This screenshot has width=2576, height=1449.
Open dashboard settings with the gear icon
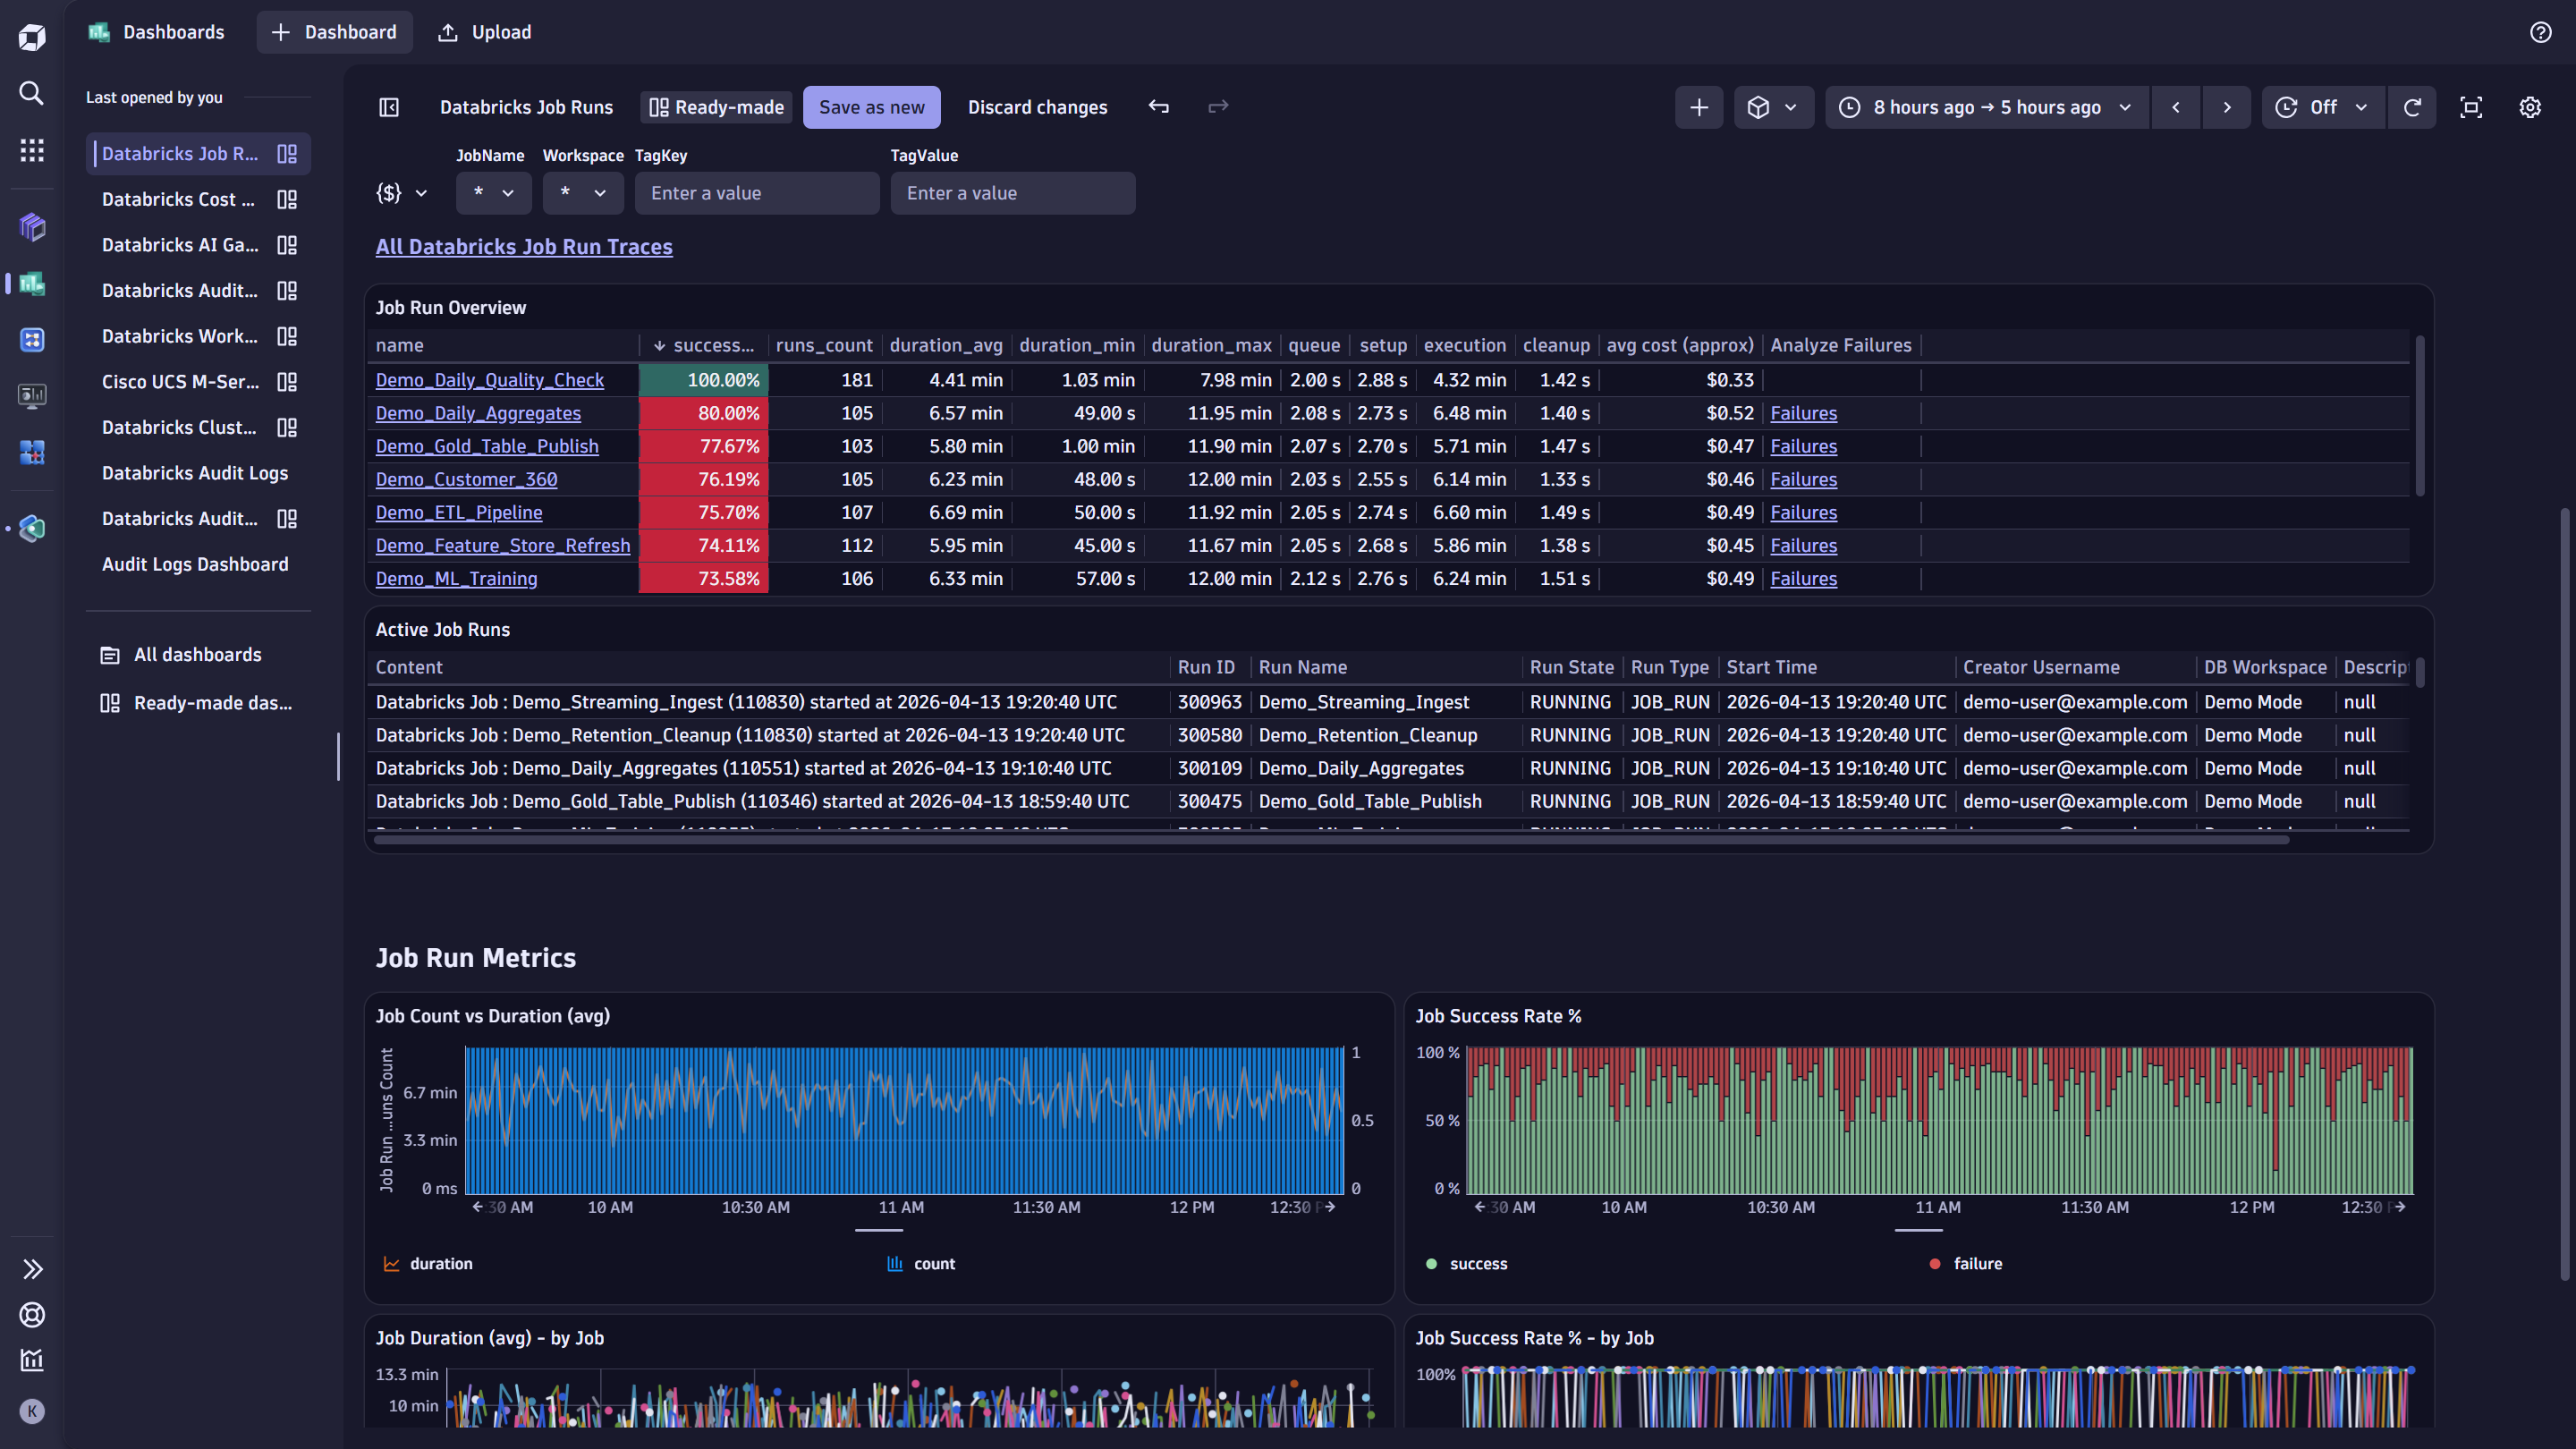coord(2530,107)
